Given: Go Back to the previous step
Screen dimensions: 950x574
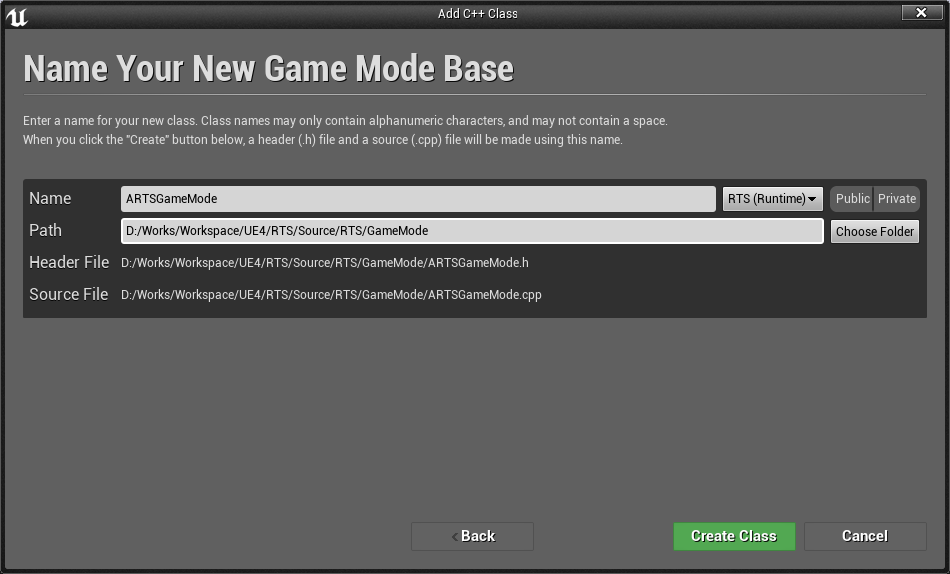Looking at the screenshot, I should pyautogui.click(x=473, y=536).
